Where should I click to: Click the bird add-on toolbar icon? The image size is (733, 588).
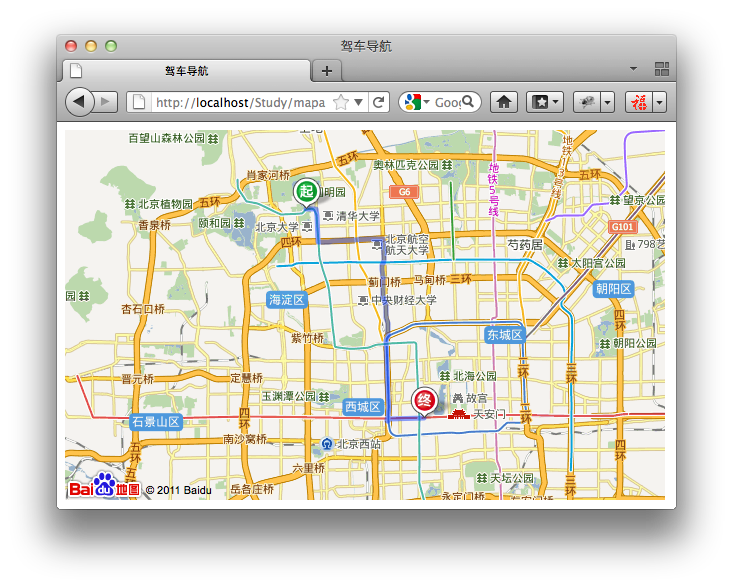click(x=587, y=102)
